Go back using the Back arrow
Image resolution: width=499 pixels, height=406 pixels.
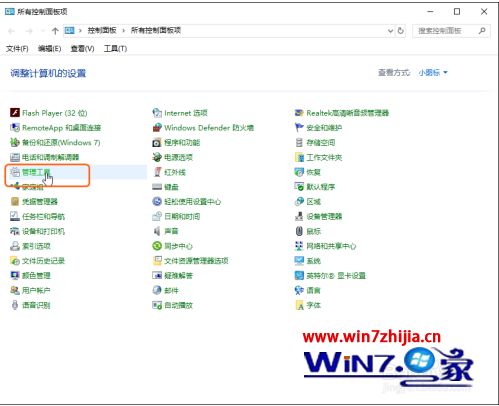[11, 31]
